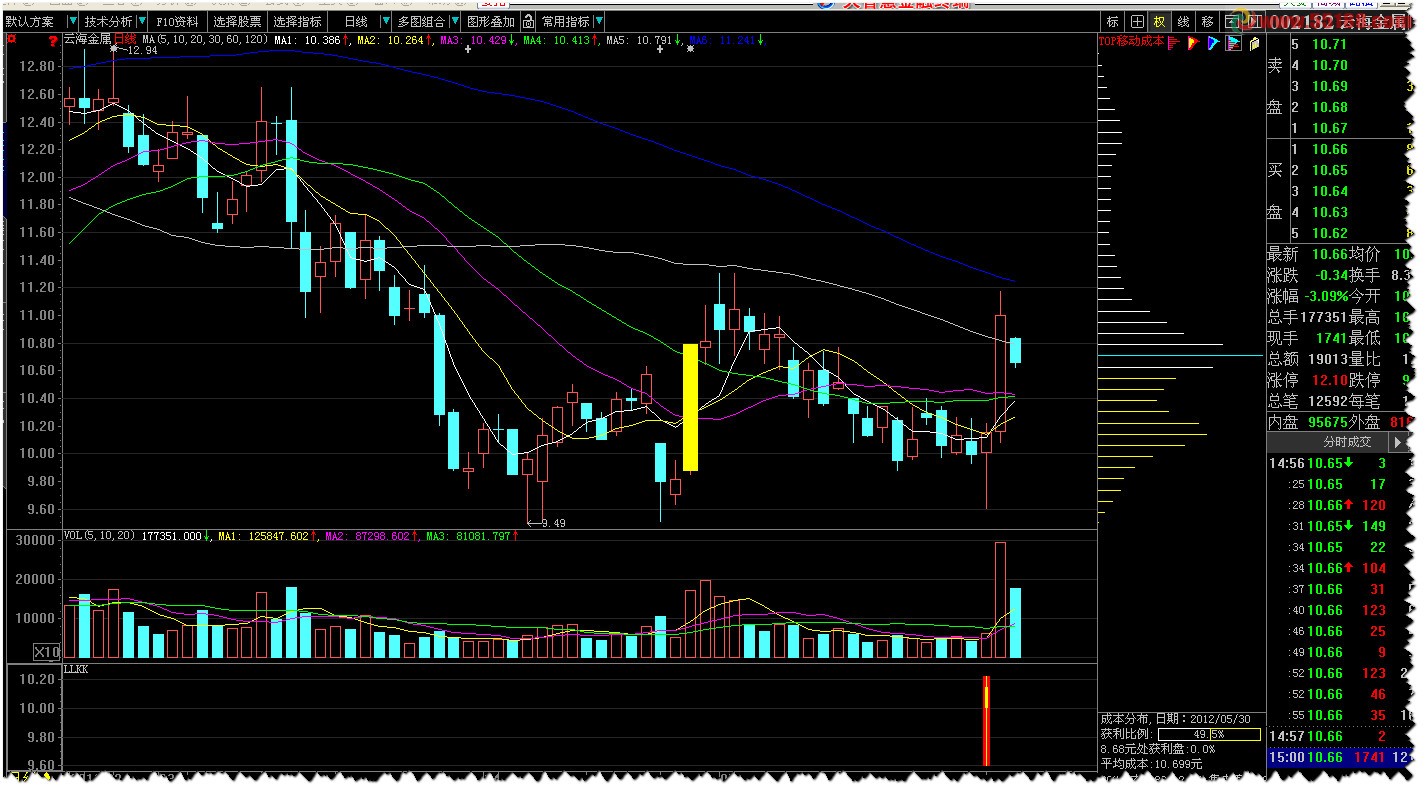Click the tallest red volume bar
Viewport: 1425px width, 791px height.
[x=1000, y=600]
